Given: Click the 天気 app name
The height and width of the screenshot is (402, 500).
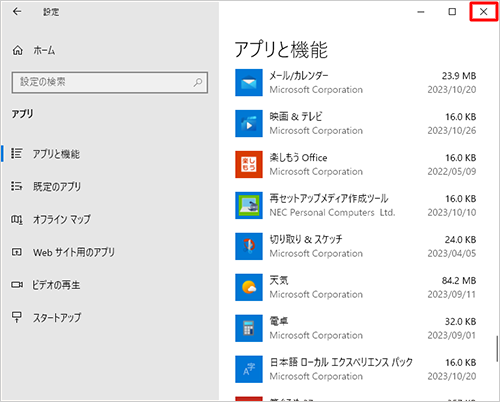Looking at the screenshot, I should pos(279,280).
